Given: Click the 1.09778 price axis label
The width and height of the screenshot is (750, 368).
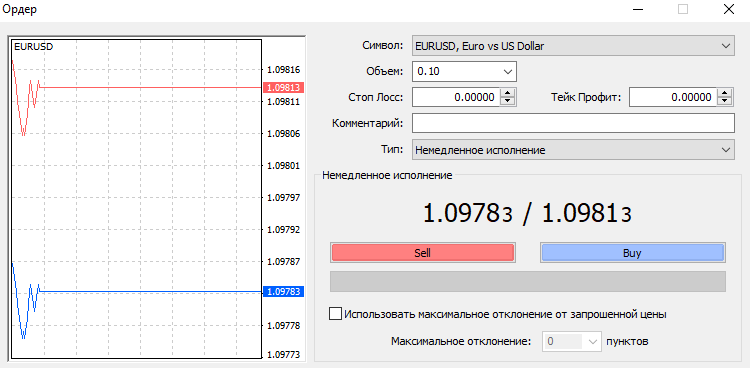Looking at the screenshot, I should (x=283, y=325).
